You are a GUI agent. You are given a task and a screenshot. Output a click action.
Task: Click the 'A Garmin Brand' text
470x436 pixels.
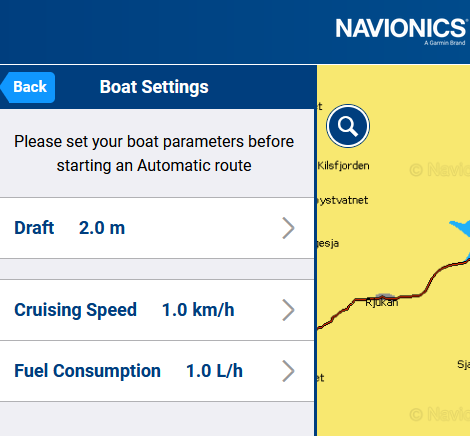point(445,43)
